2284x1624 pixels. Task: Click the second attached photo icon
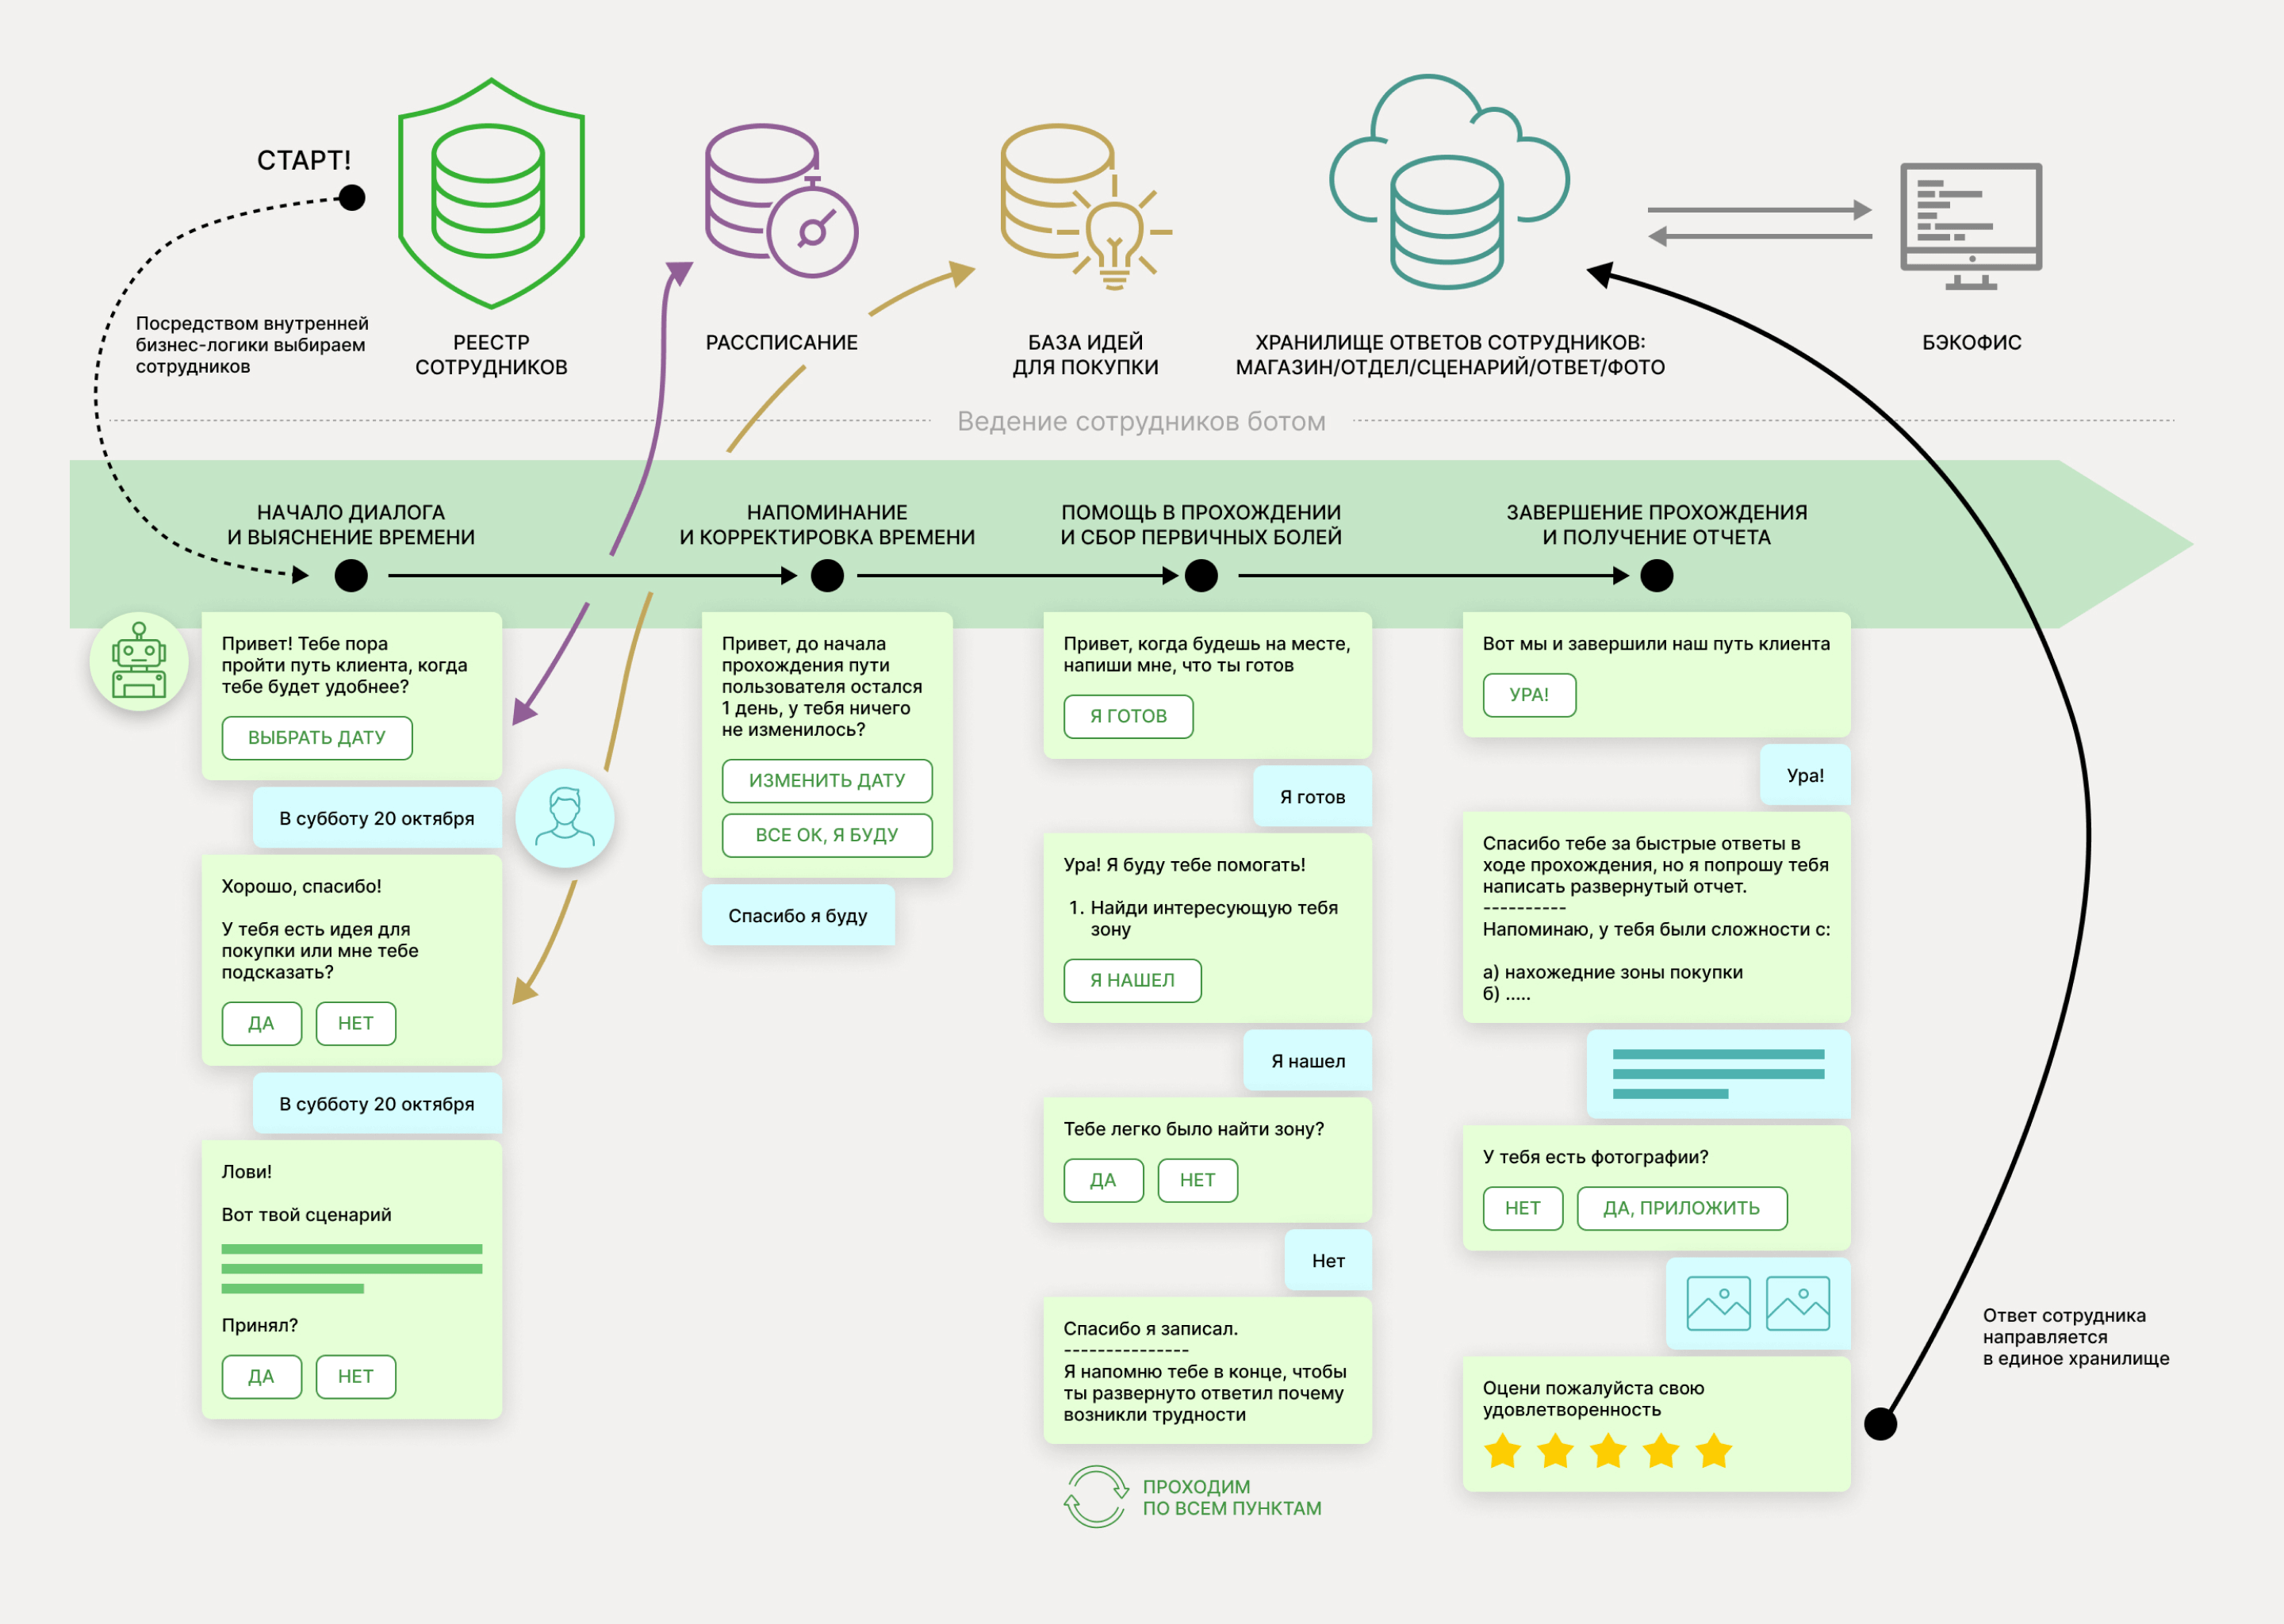pyautogui.click(x=1798, y=1303)
